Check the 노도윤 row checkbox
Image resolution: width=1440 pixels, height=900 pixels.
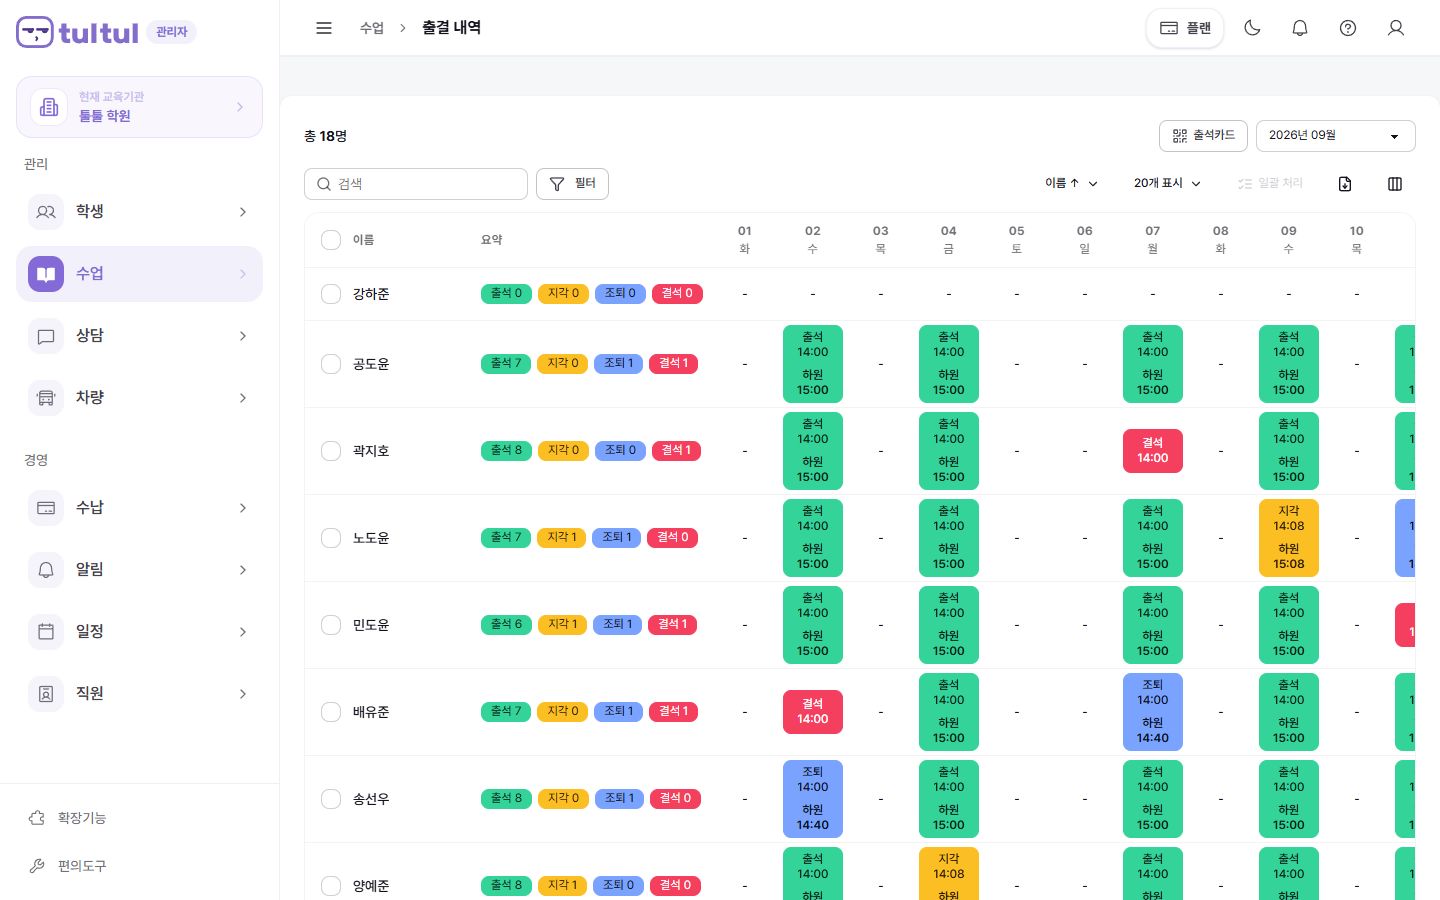coord(331,538)
